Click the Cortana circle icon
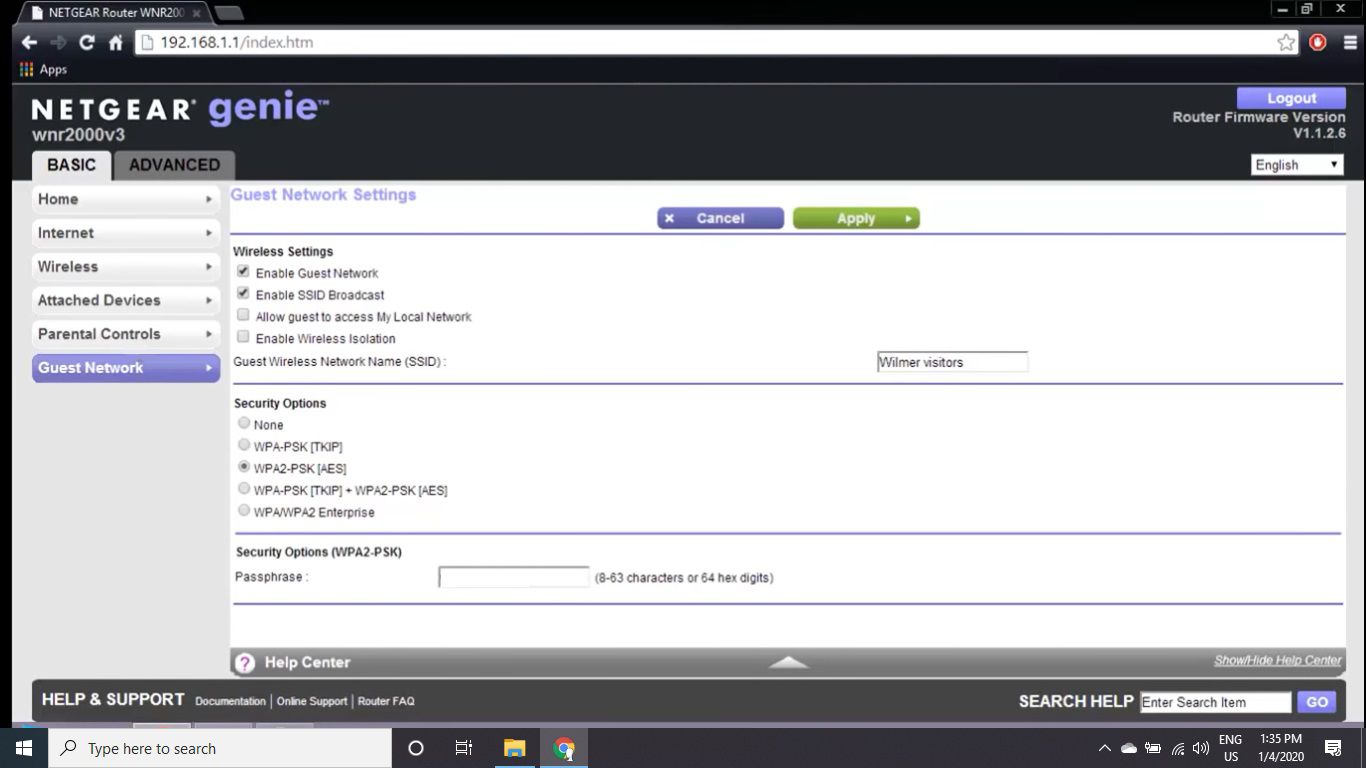Image resolution: width=1366 pixels, height=768 pixels. pyautogui.click(x=416, y=748)
